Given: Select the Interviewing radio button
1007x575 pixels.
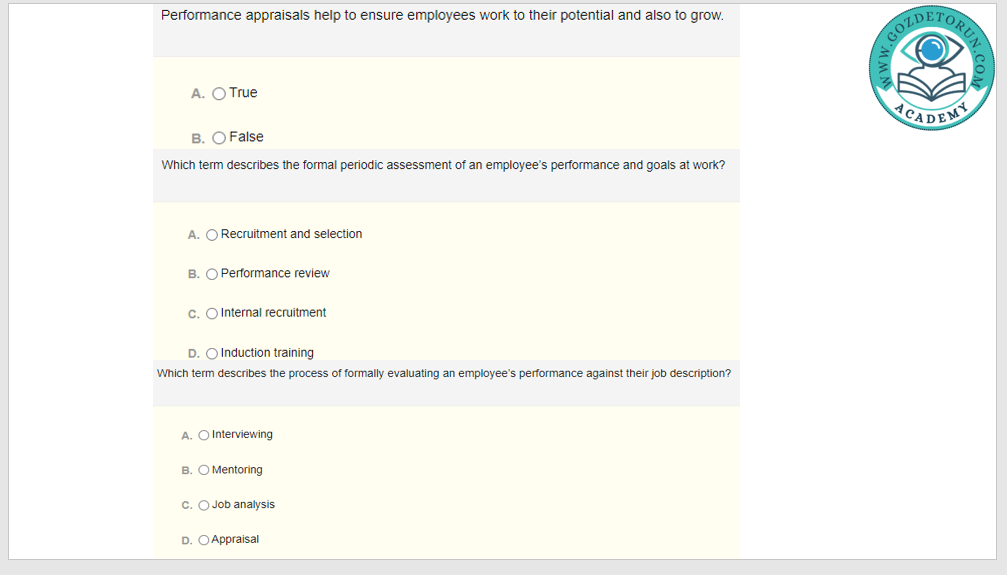Looking at the screenshot, I should coord(204,435).
